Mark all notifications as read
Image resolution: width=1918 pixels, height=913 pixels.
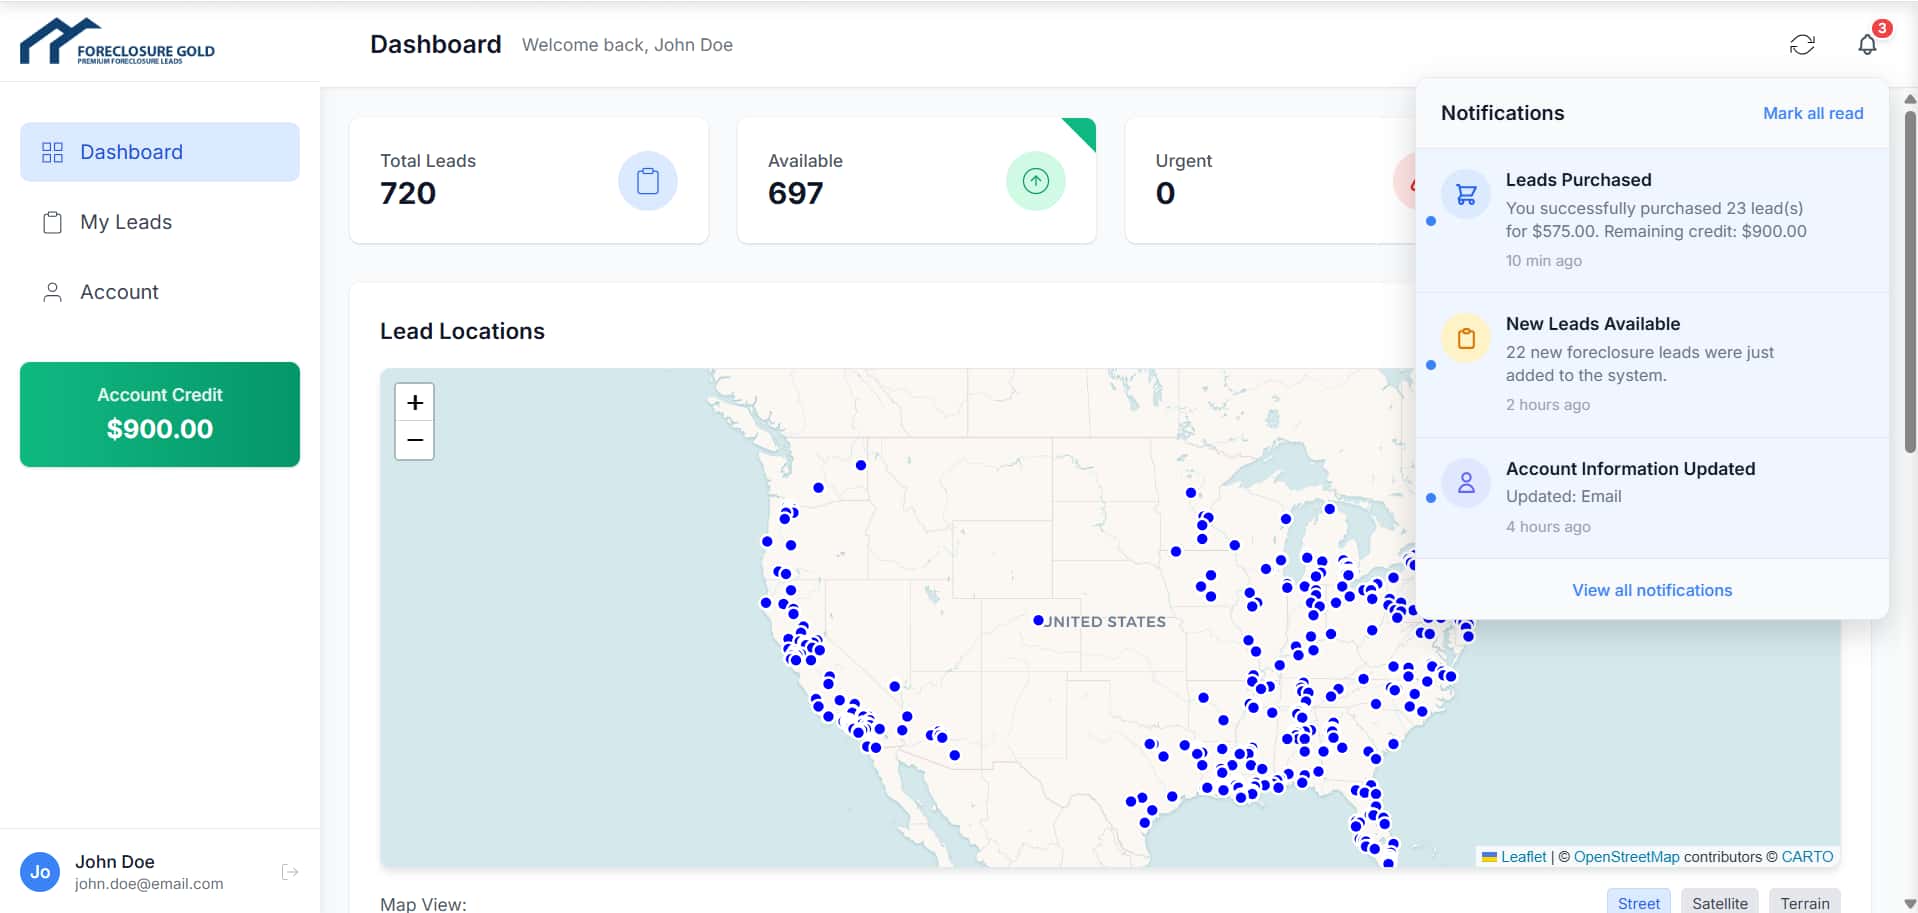(1812, 114)
